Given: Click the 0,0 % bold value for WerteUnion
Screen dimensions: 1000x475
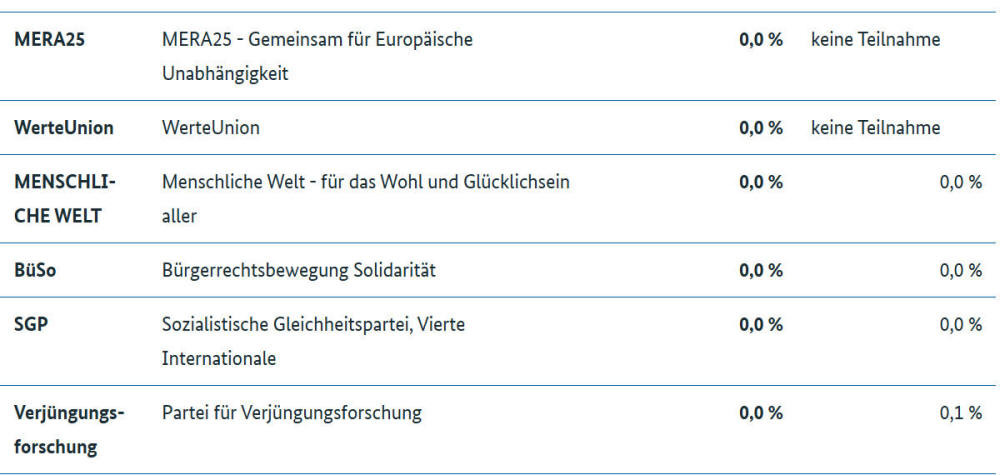Looking at the screenshot, I should point(761,128).
